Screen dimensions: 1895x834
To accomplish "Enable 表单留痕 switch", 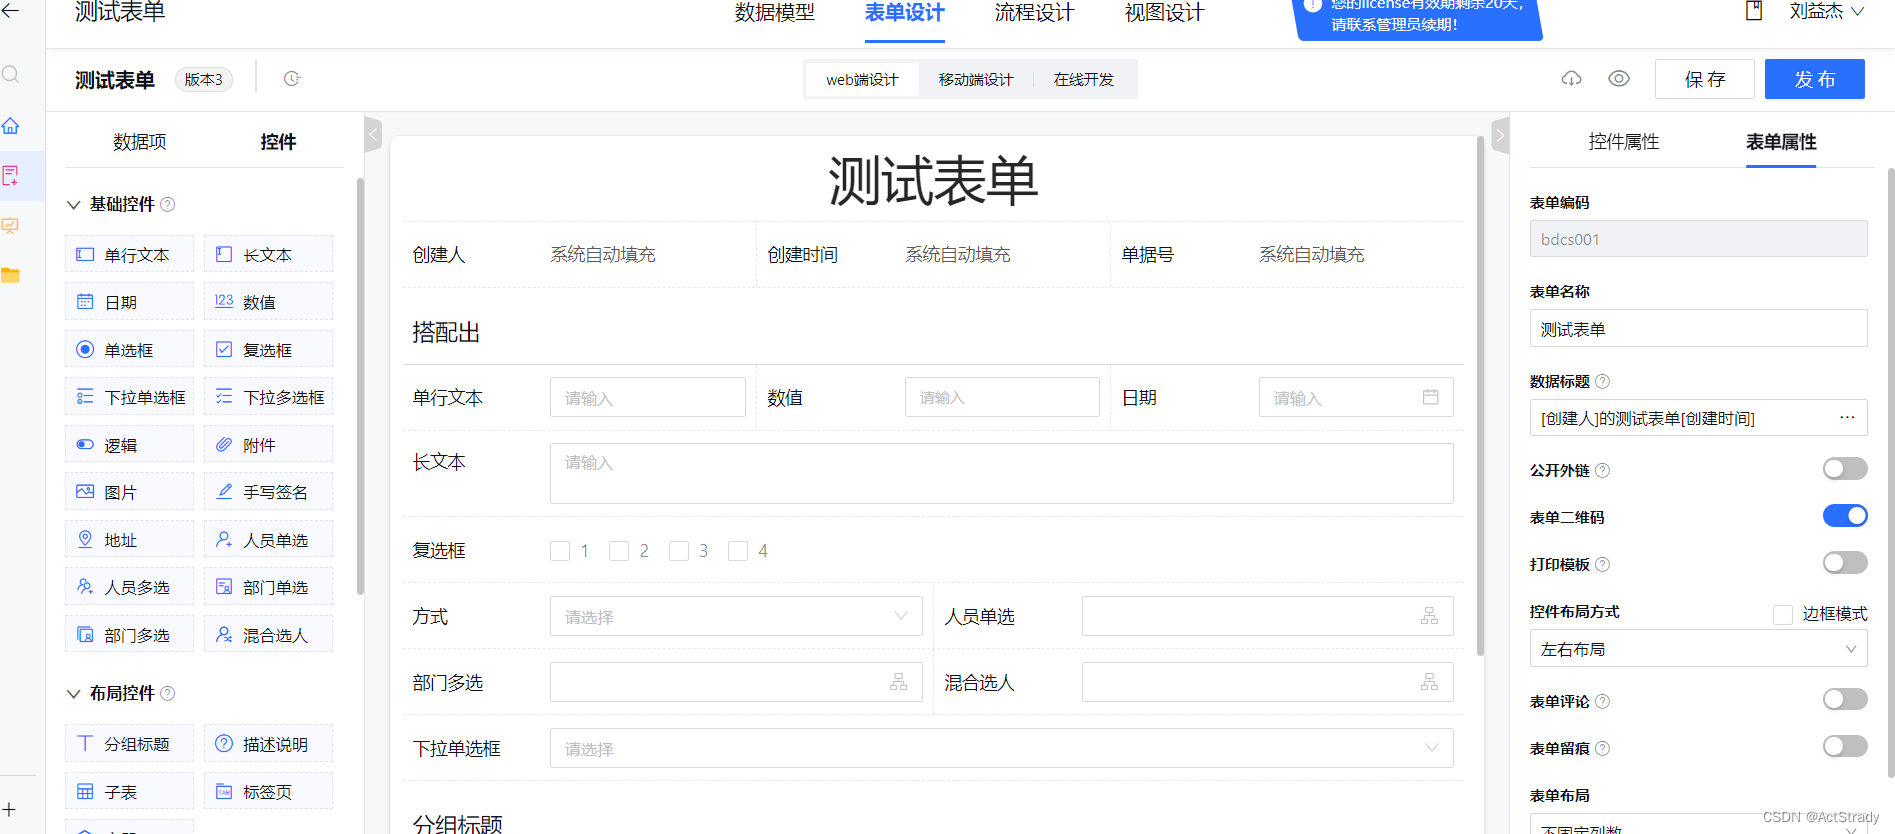I will point(1845,747).
